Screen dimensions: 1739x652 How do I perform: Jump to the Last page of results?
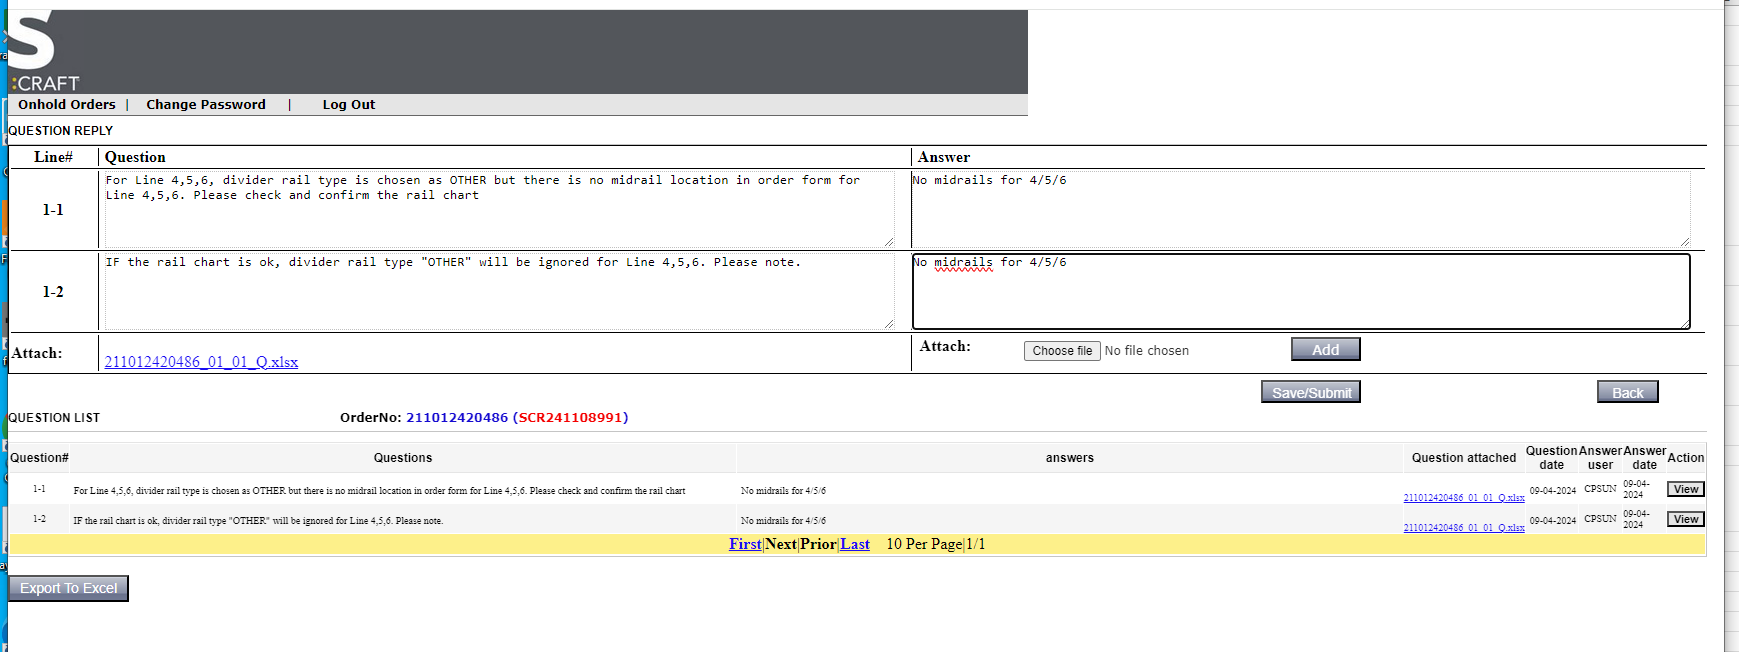pyautogui.click(x=854, y=544)
